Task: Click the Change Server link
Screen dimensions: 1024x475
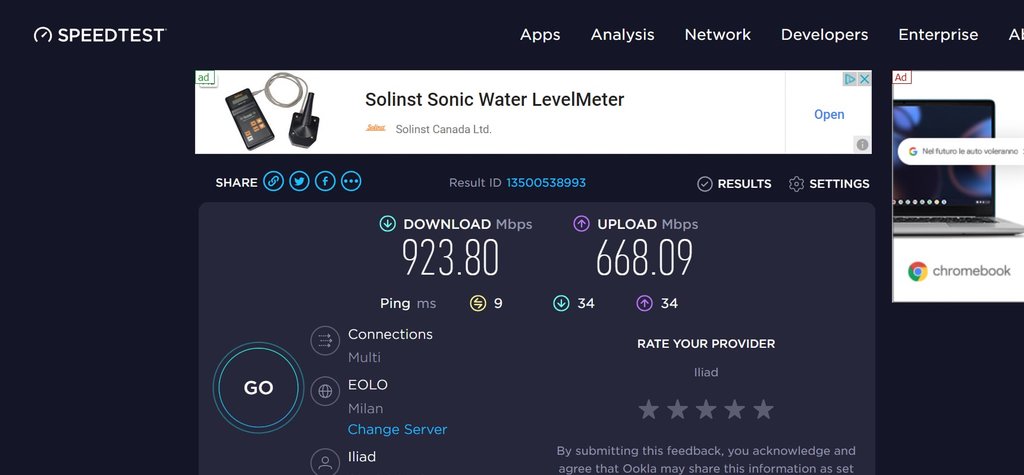Action: tap(397, 430)
